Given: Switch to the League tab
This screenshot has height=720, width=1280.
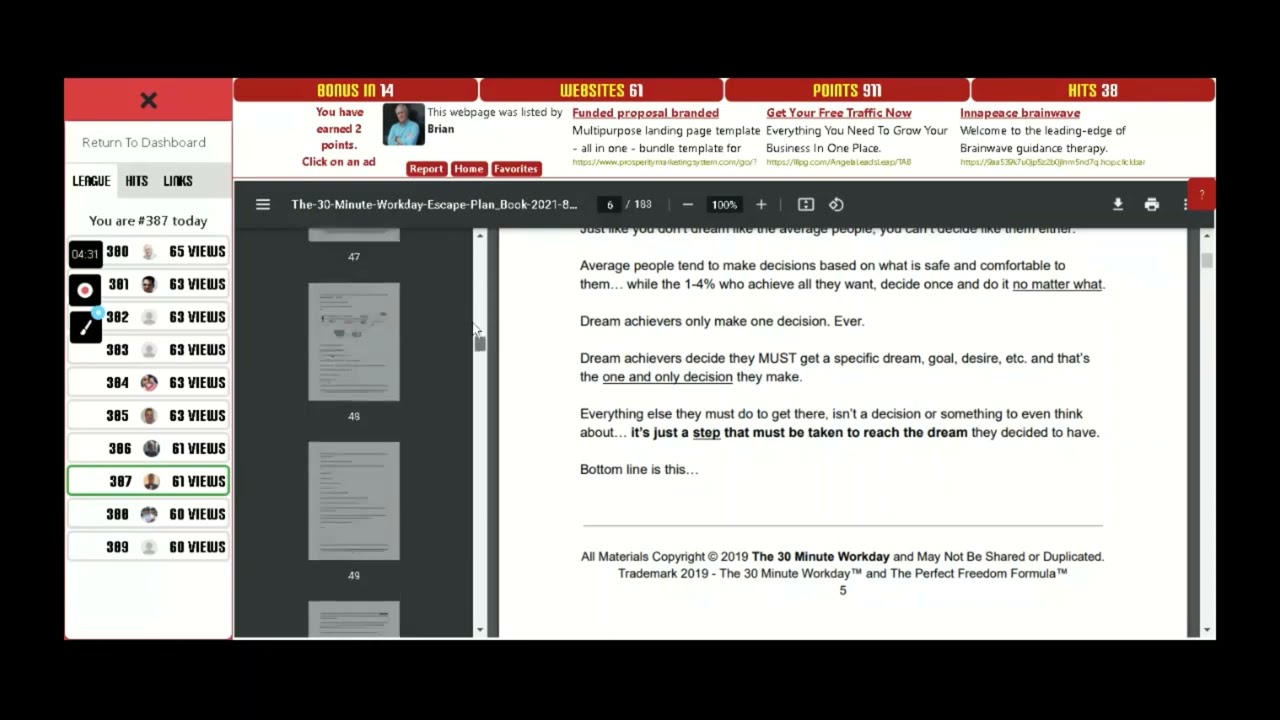Looking at the screenshot, I should pos(91,181).
